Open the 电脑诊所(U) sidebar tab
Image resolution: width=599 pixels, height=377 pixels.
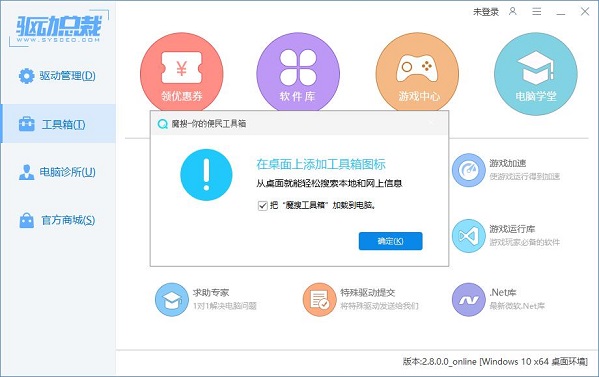click(x=58, y=172)
